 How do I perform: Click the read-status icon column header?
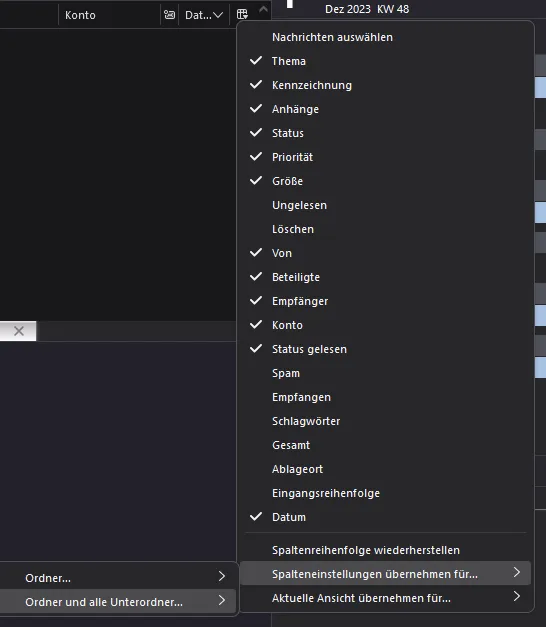point(170,15)
